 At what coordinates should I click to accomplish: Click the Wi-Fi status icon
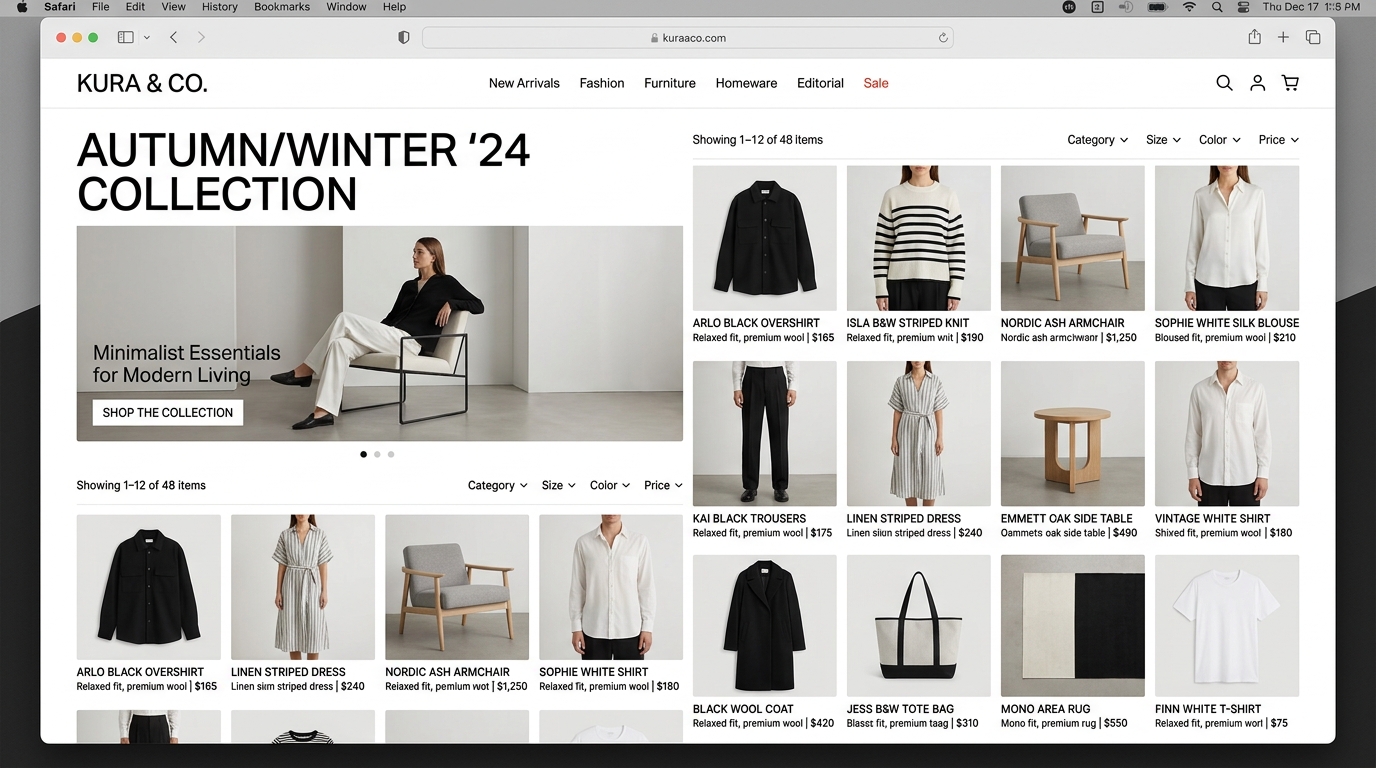point(1189,7)
